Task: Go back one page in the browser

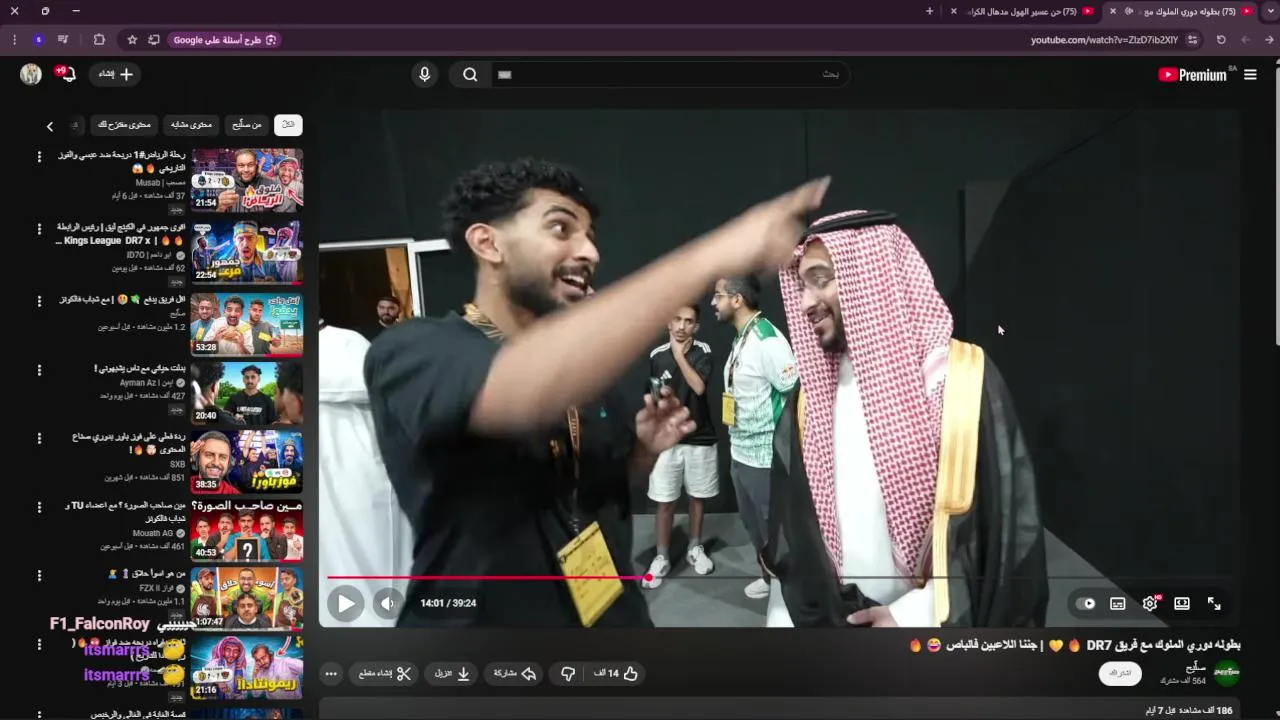Action: click(1270, 40)
